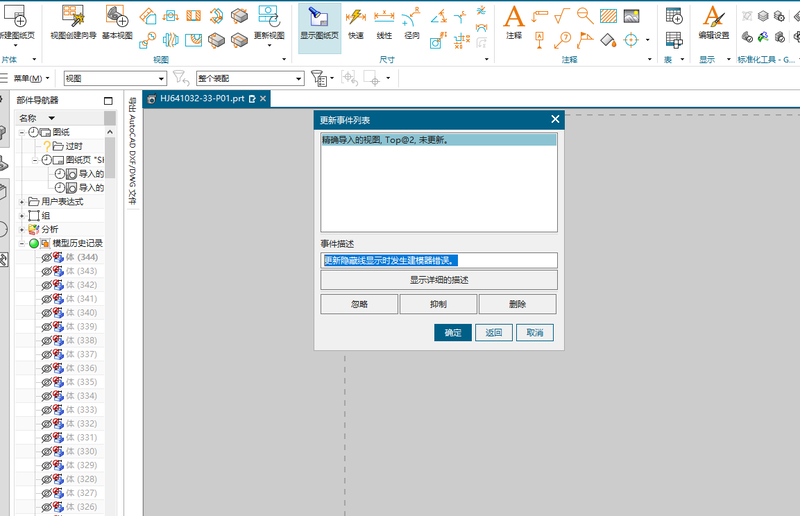Select the Linear dimension tool
Screen dimensions: 800x516
click(x=384, y=23)
